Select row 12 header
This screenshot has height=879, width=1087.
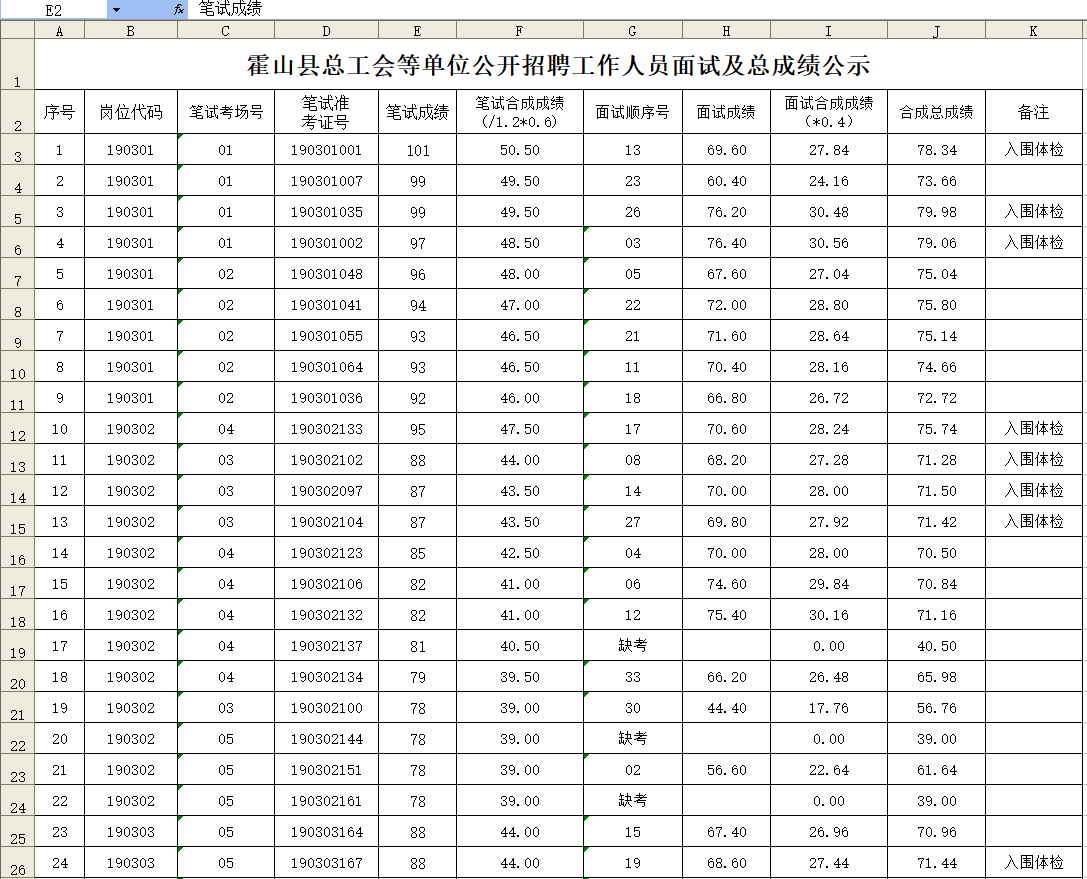[x=17, y=428]
